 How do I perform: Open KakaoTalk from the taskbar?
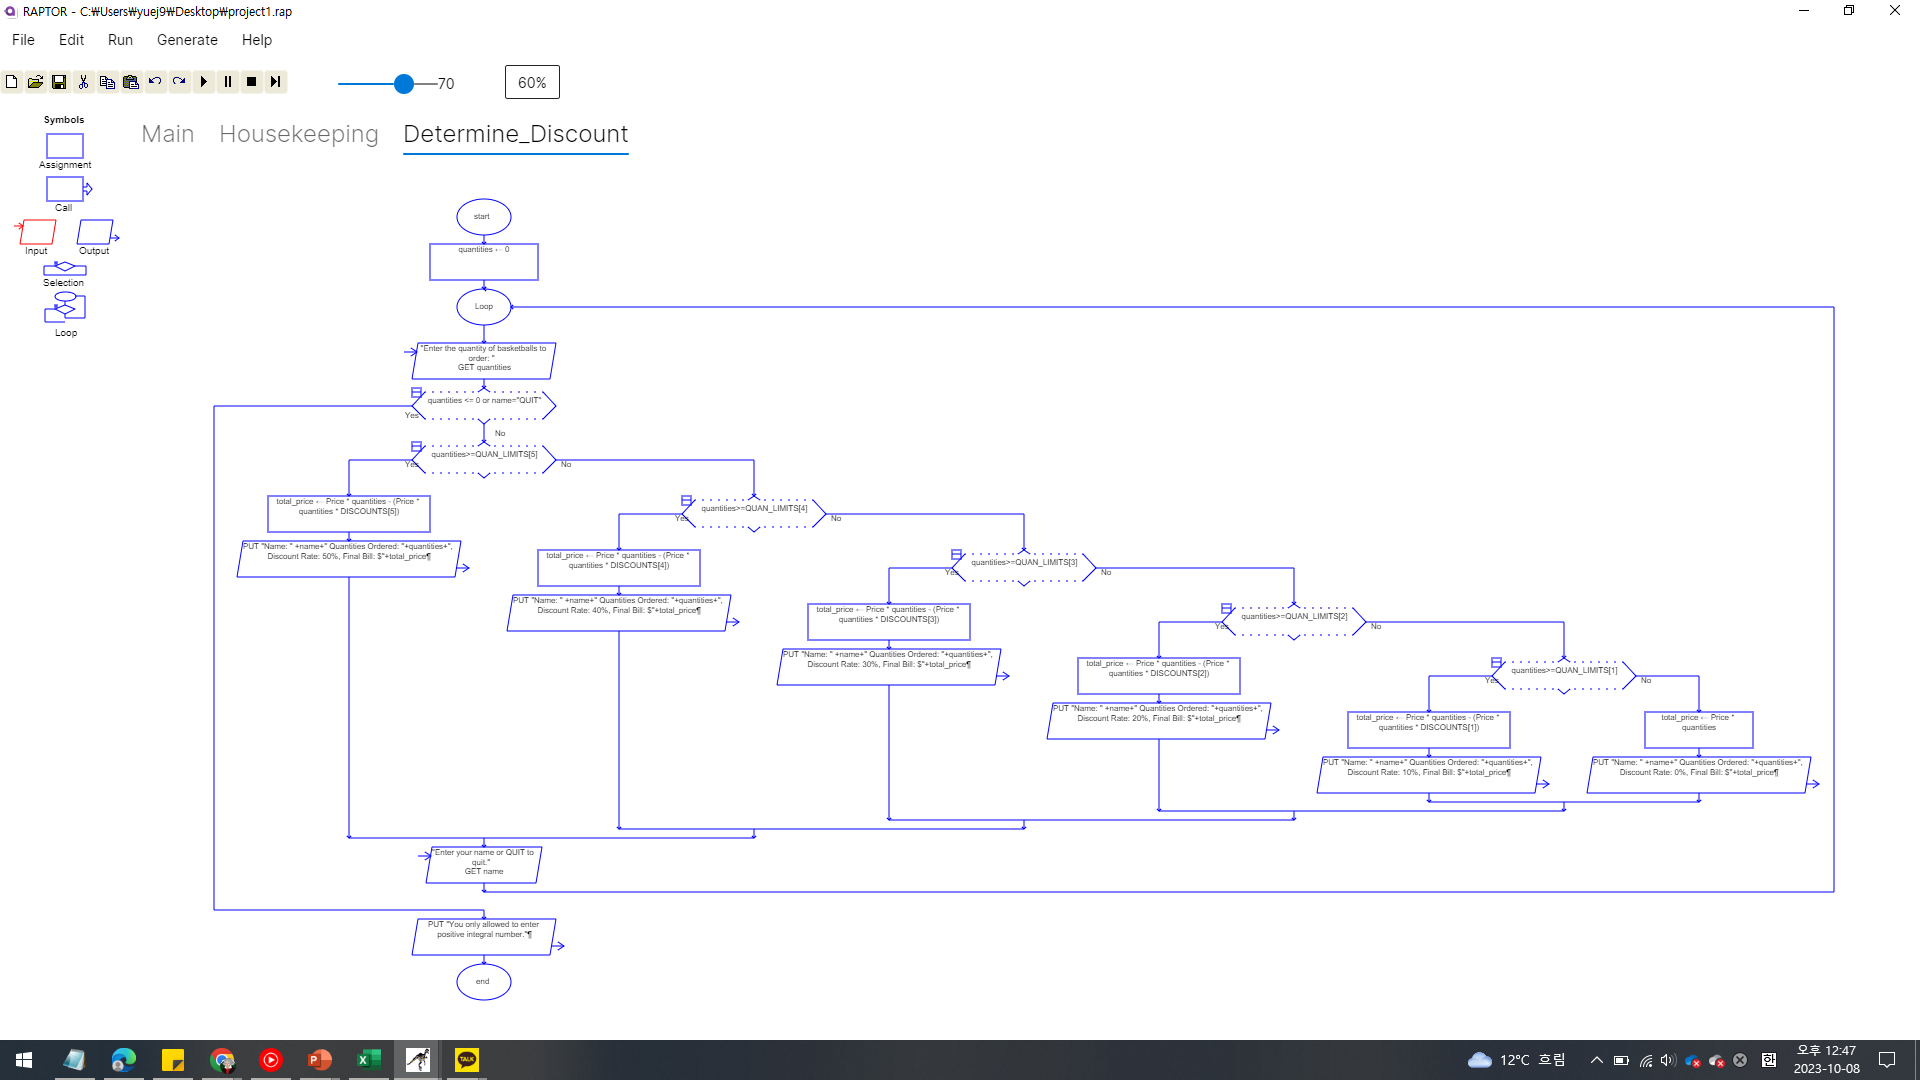click(466, 1059)
